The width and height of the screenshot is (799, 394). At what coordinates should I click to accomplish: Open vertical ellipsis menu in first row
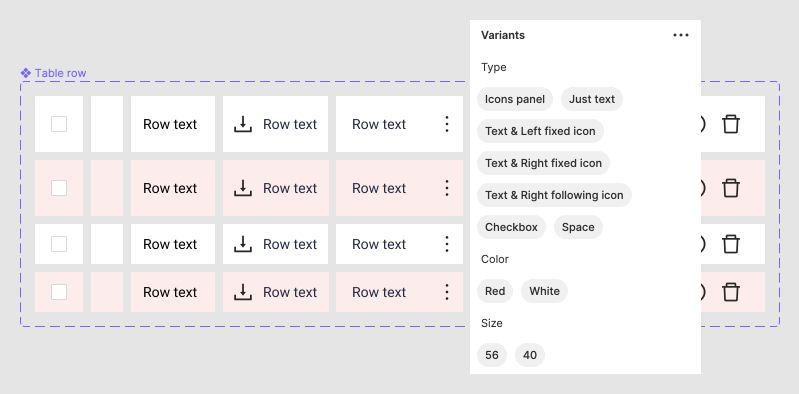[447, 124]
